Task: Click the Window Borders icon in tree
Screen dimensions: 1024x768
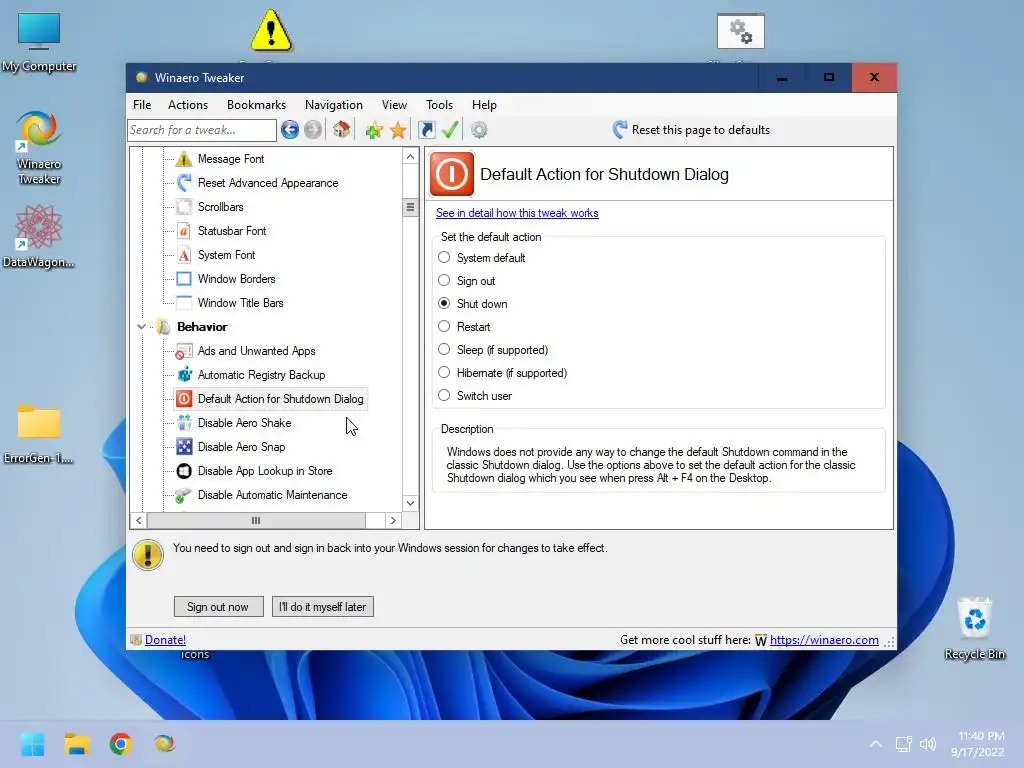Action: [x=184, y=279]
